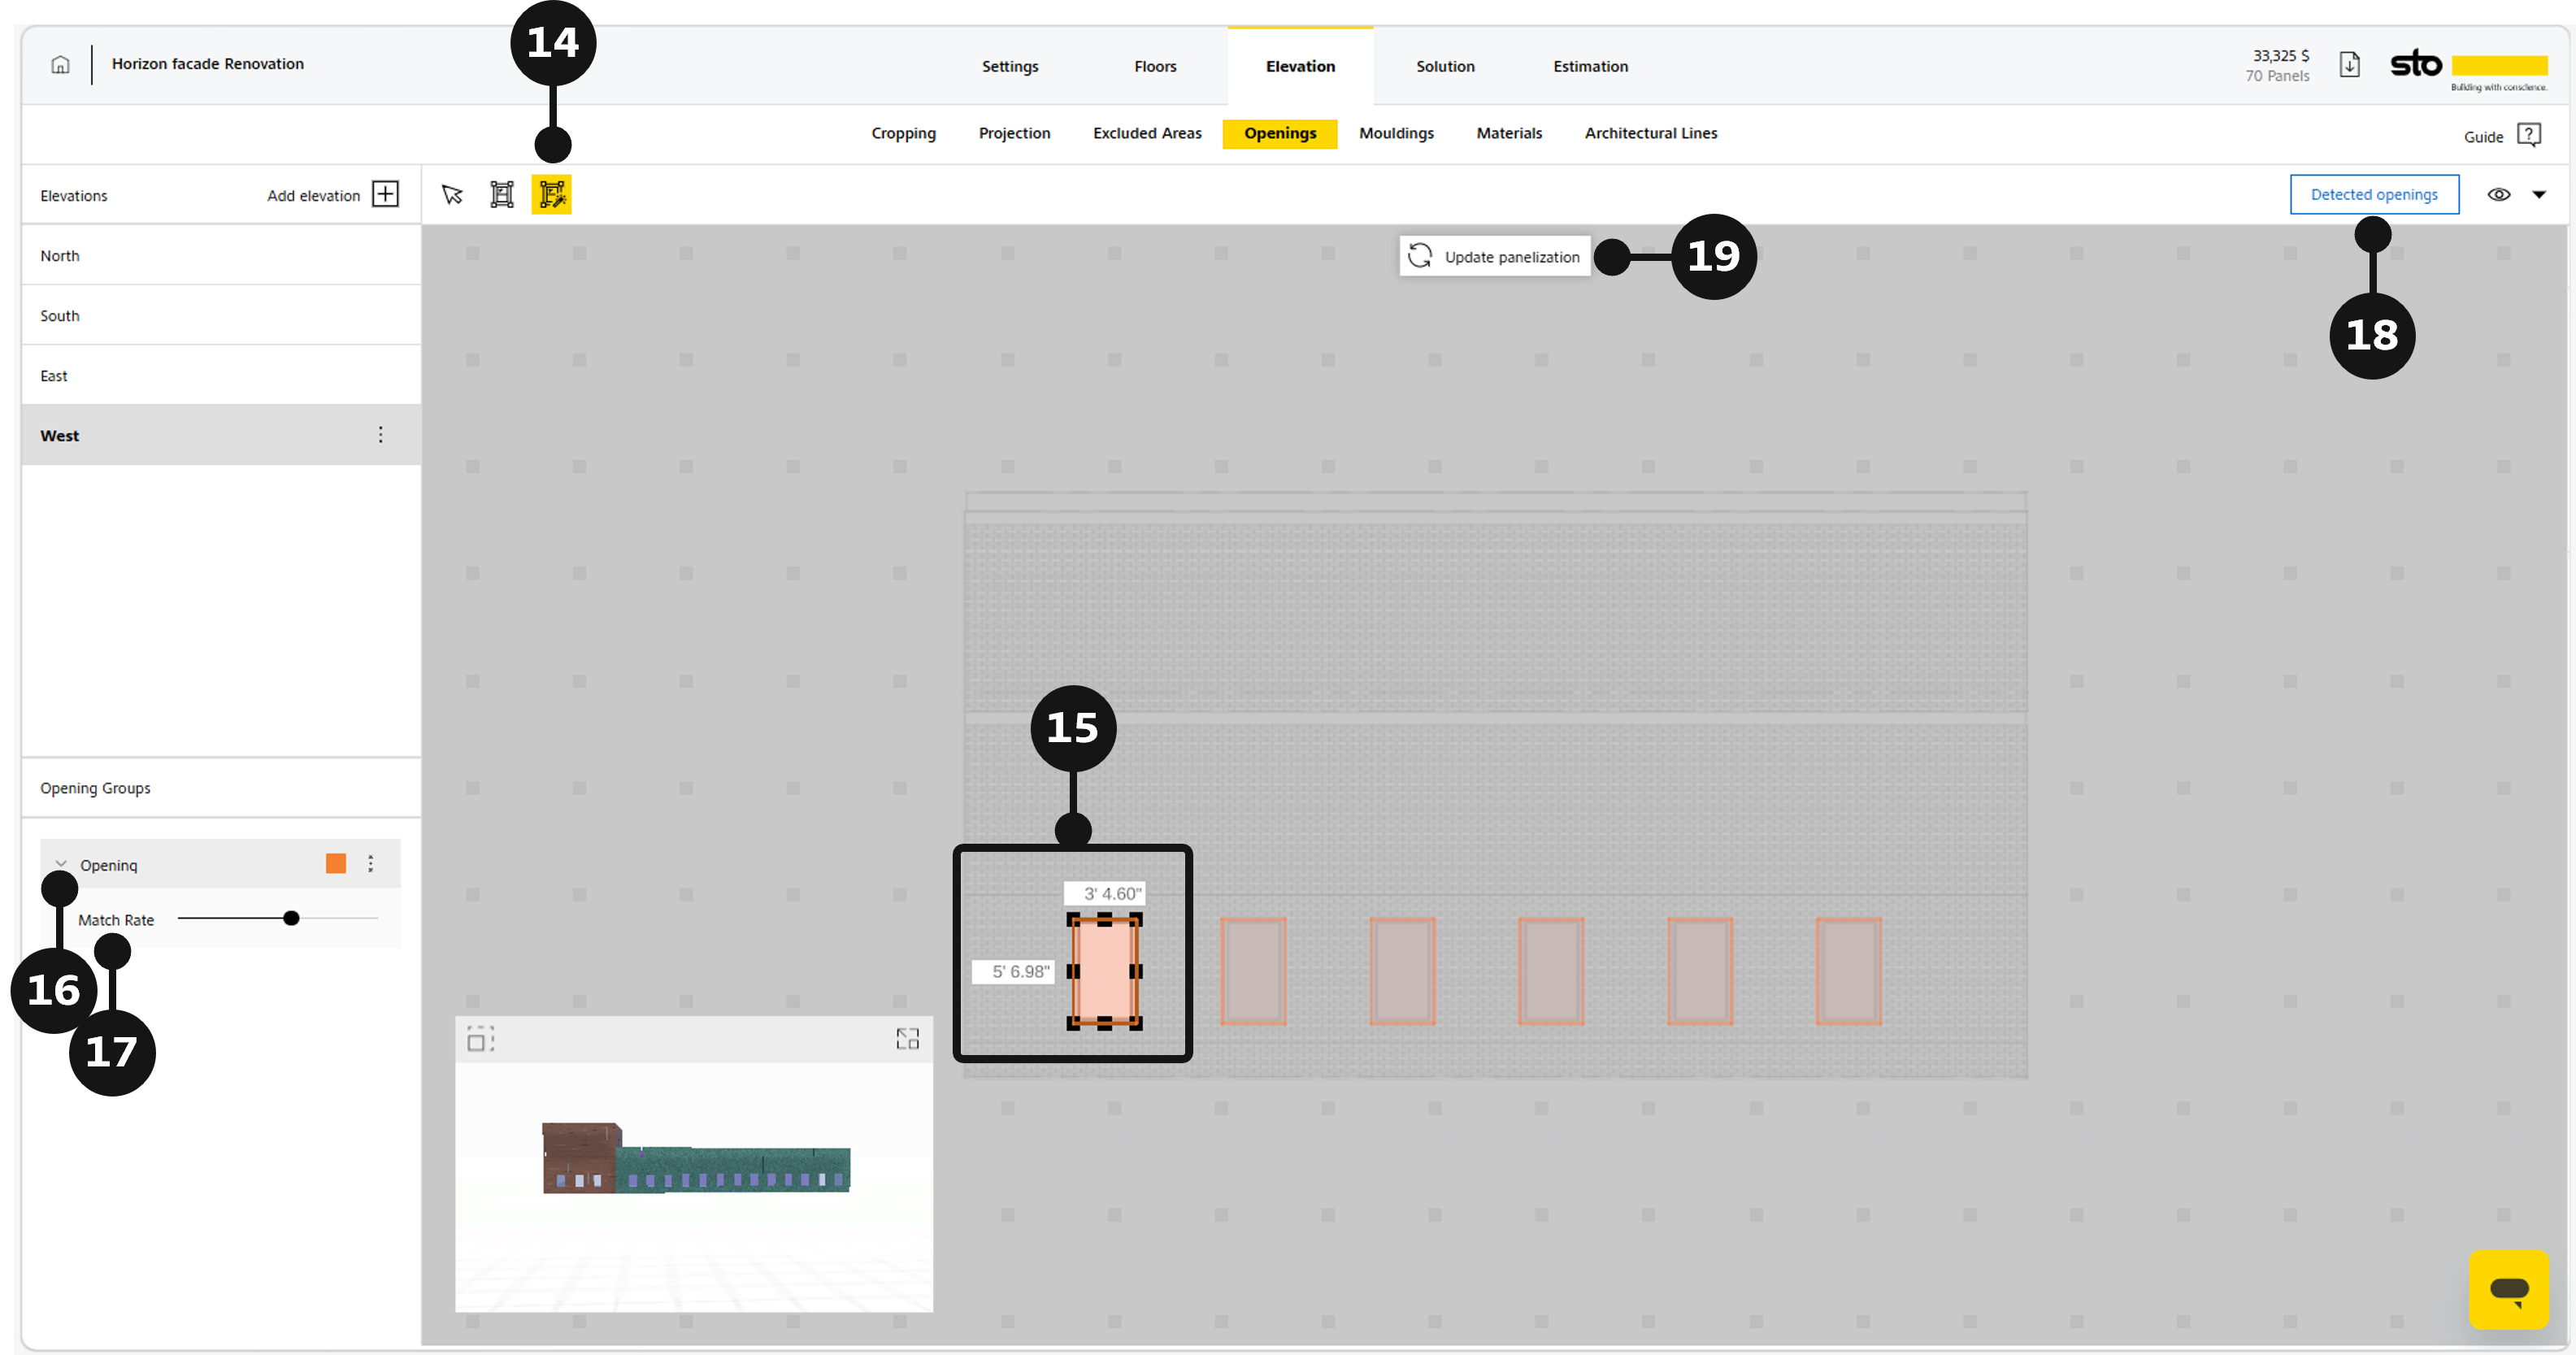Image resolution: width=2576 pixels, height=1355 pixels.
Task: Click the Update panelization button
Action: click(1495, 257)
